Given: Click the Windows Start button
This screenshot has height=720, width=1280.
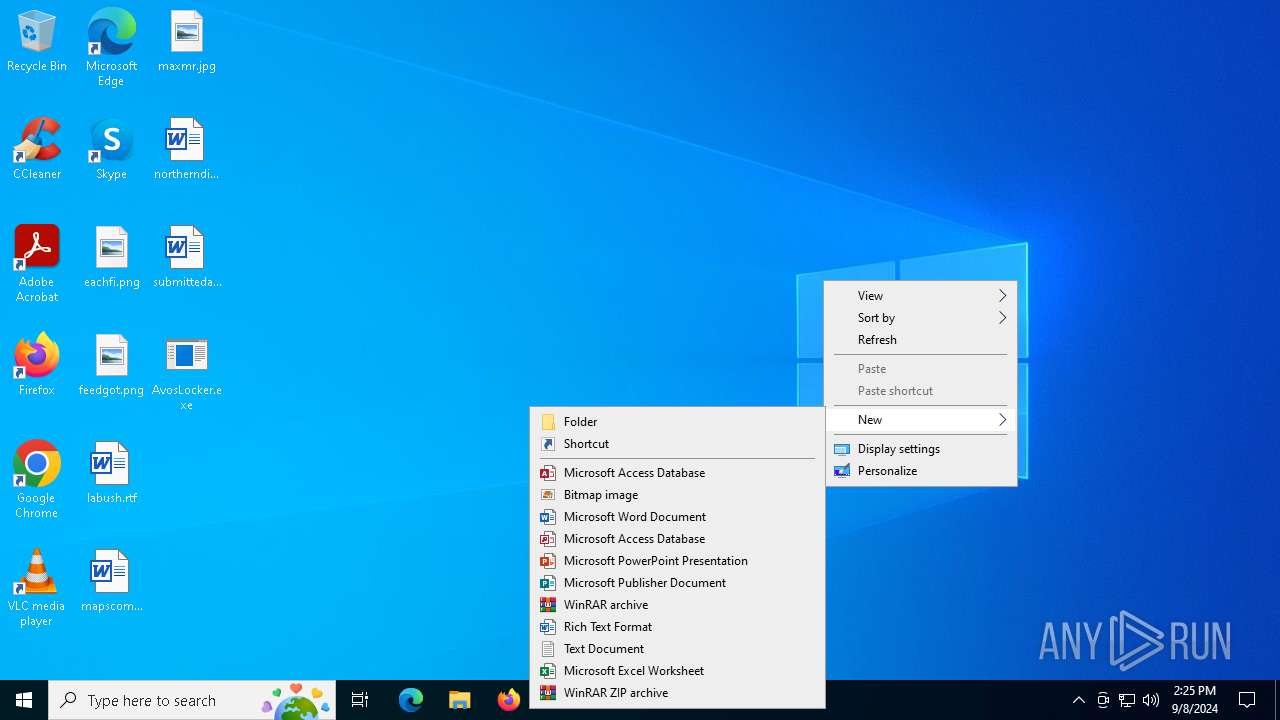Looking at the screenshot, I should [24, 700].
